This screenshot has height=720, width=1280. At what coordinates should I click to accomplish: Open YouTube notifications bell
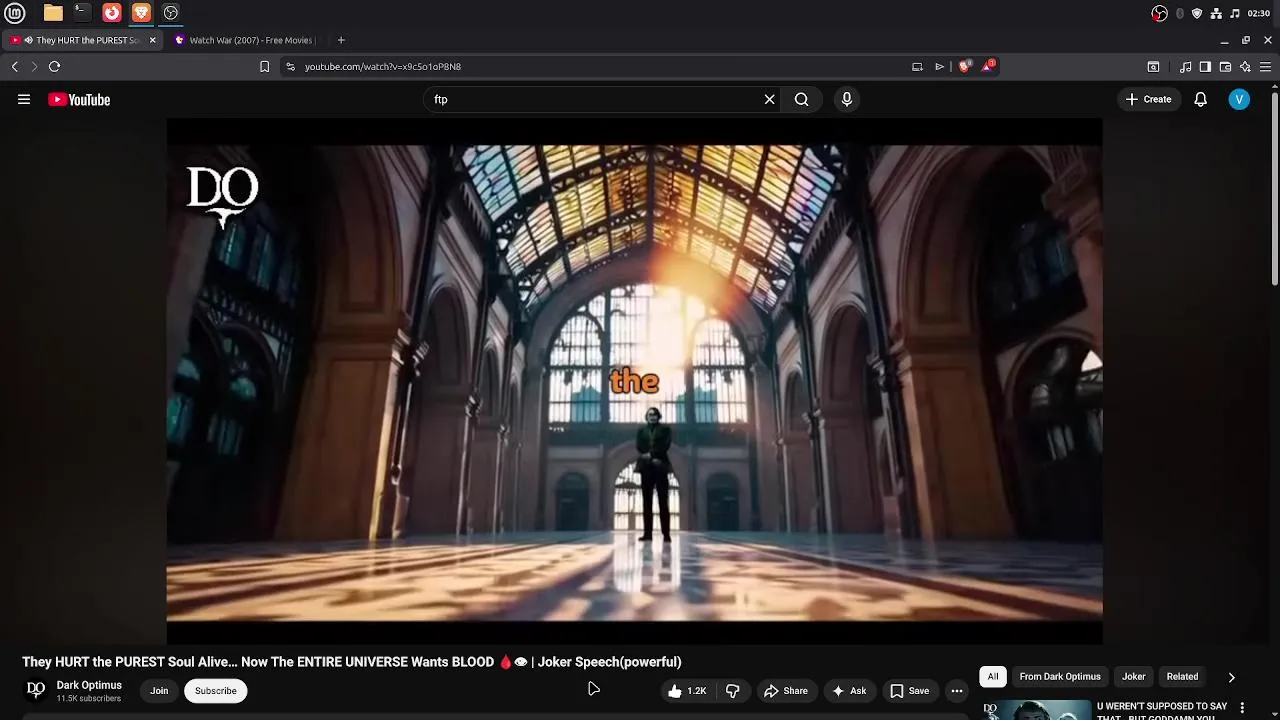[x=1200, y=99]
